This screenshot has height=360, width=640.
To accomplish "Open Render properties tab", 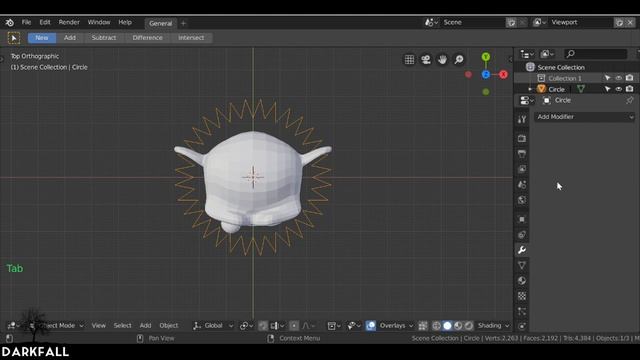I will pos(522,139).
